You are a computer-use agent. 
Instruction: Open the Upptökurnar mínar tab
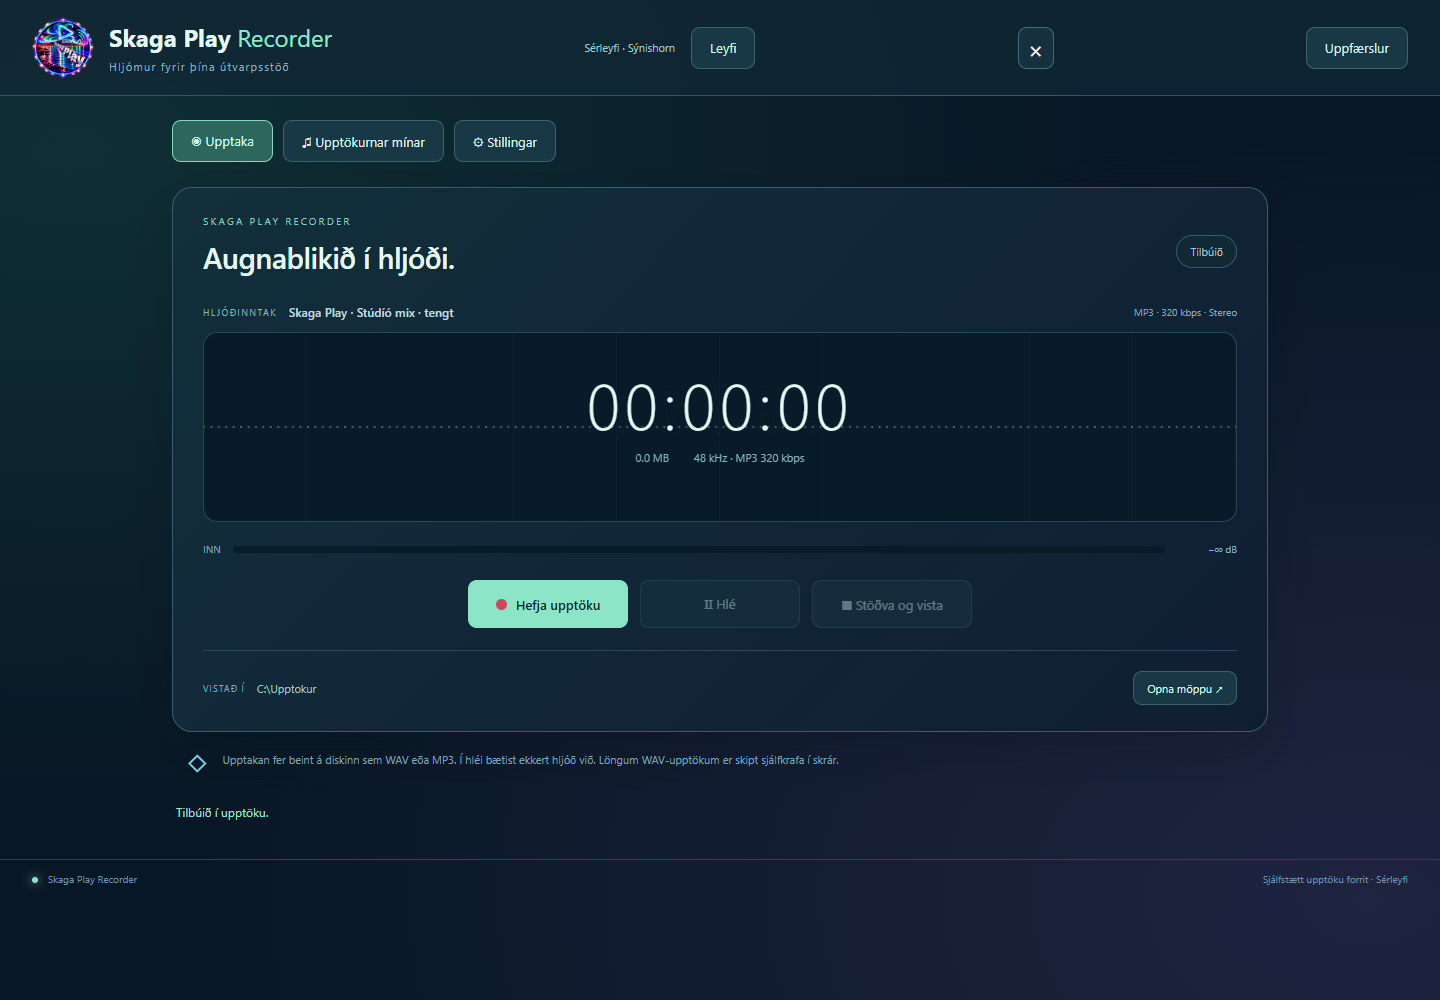tap(363, 141)
